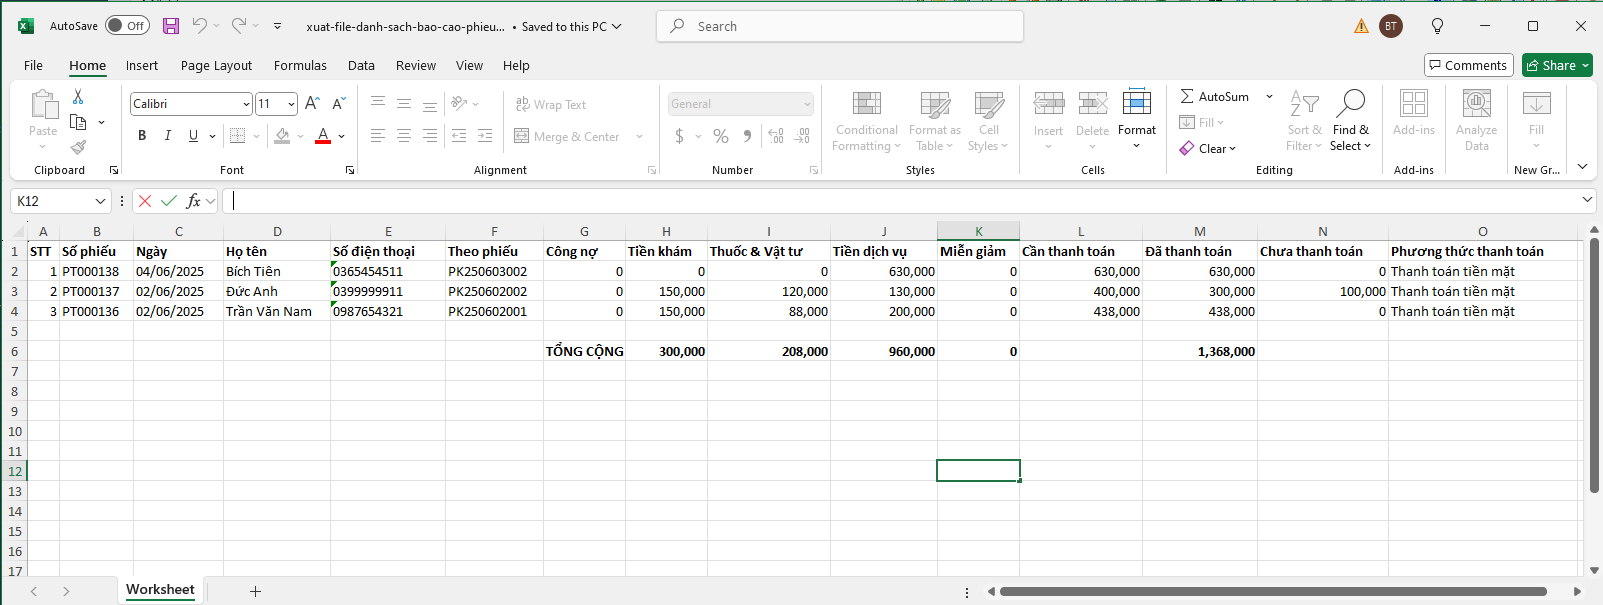Click the Center horizontal alignment icon
Image resolution: width=1603 pixels, height=605 pixels.
pyautogui.click(x=404, y=136)
